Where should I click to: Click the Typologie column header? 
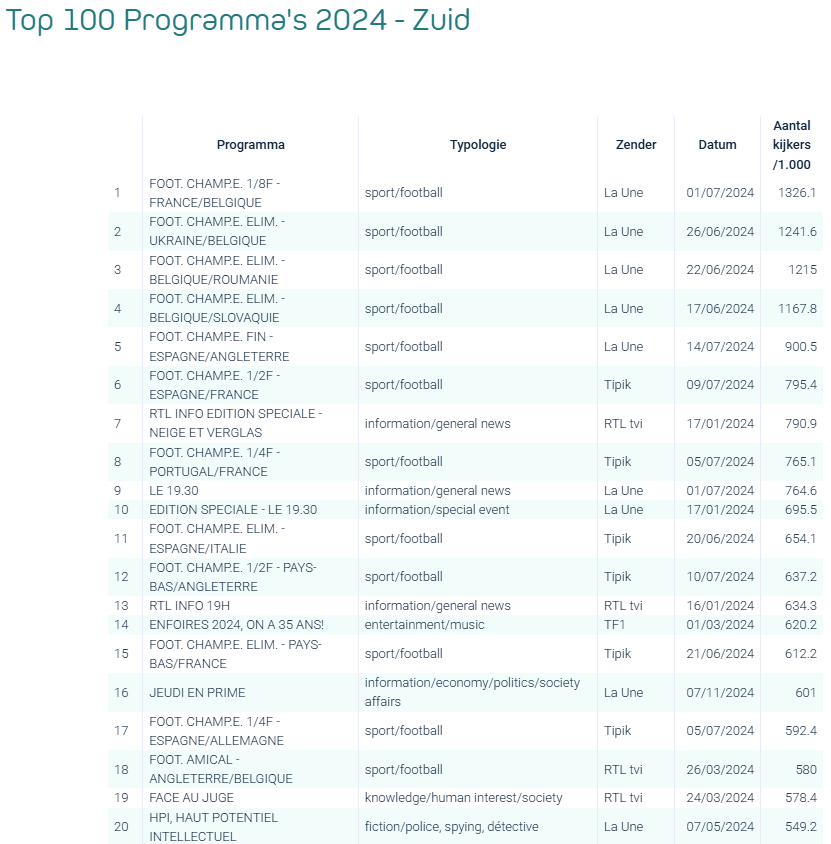coord(477,145)
